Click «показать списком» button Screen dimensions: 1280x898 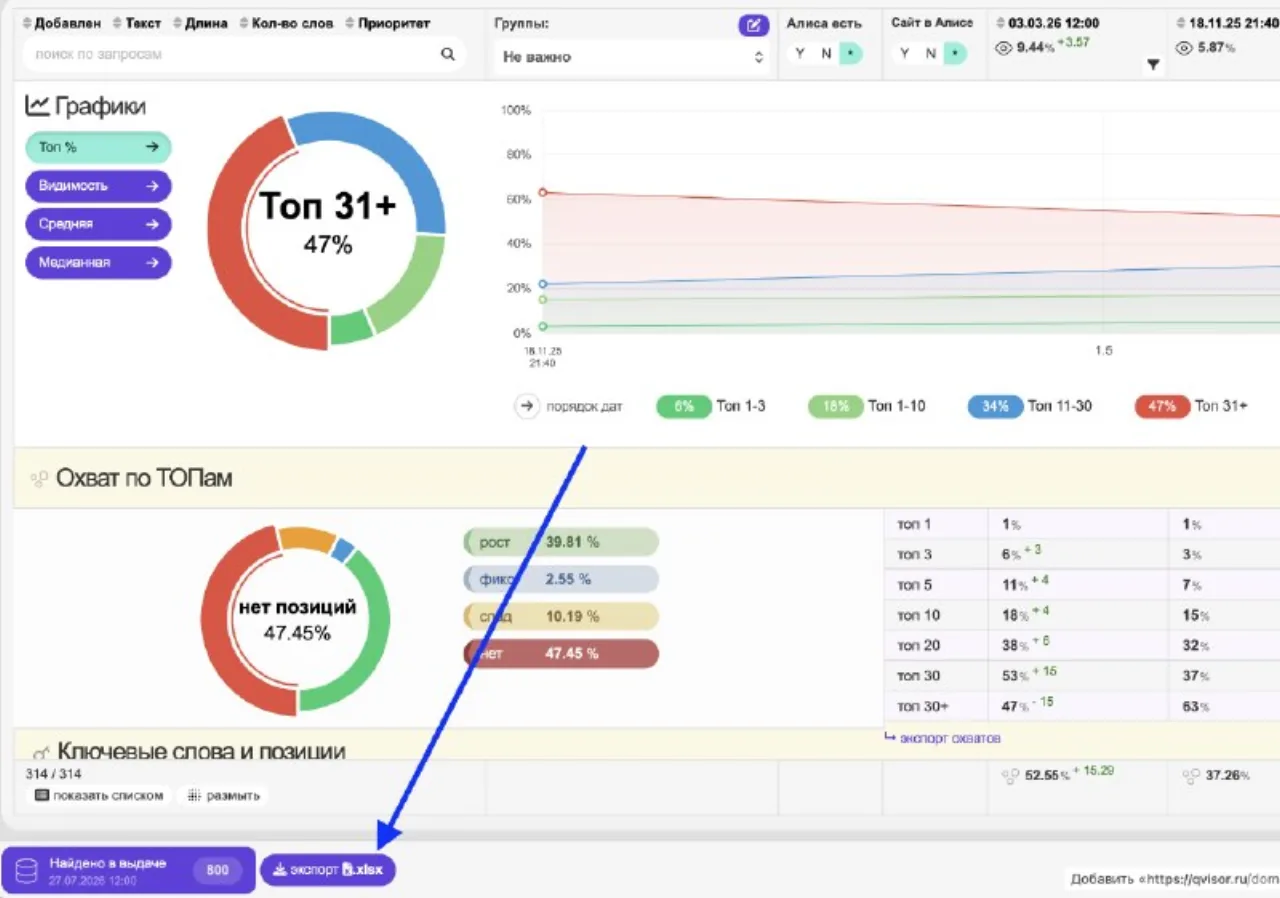[x=98, y=796]
